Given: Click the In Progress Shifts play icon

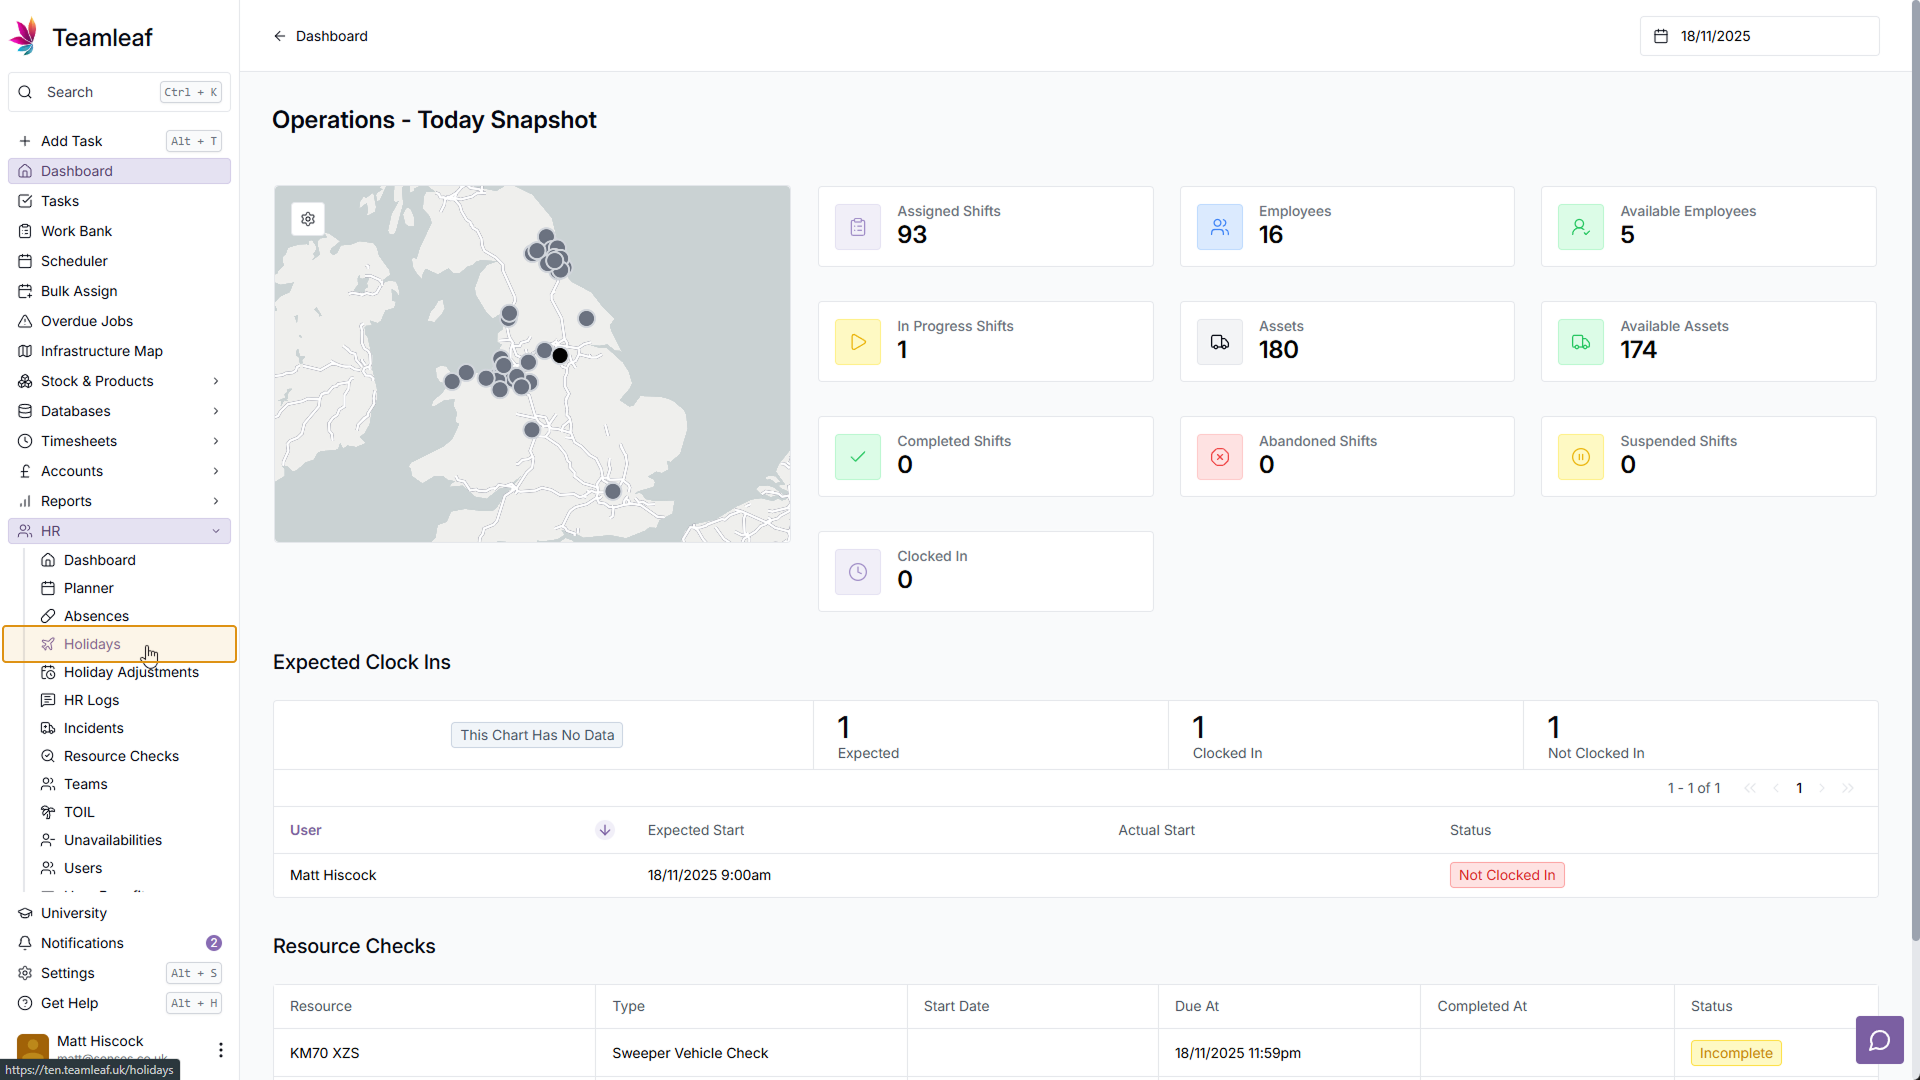Looking at the screenshot, I should tap(858, 342).
